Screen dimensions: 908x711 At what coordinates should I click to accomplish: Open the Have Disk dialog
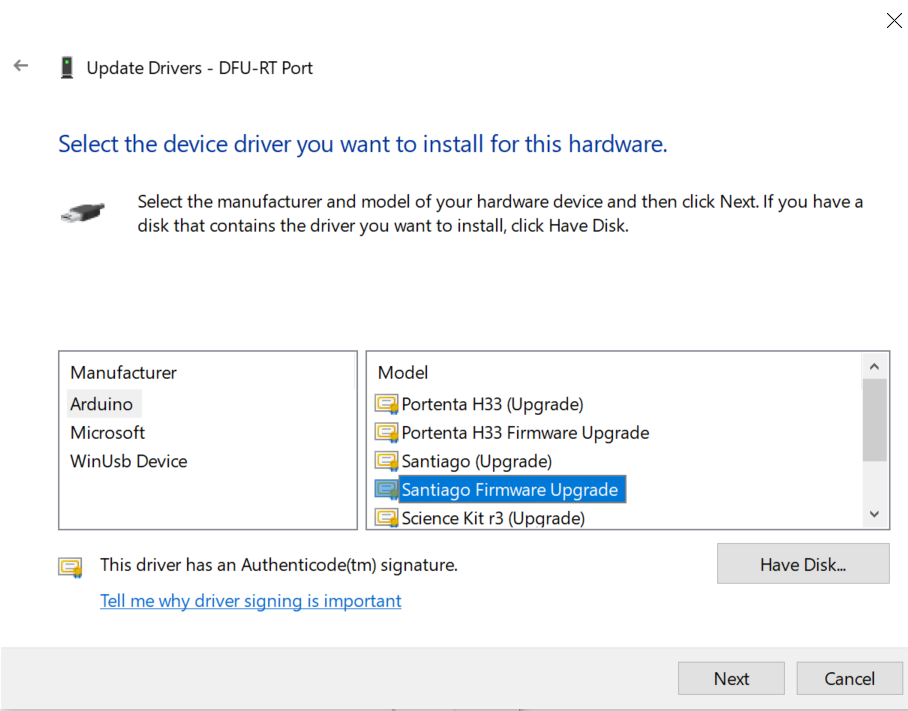coord(802,564)
